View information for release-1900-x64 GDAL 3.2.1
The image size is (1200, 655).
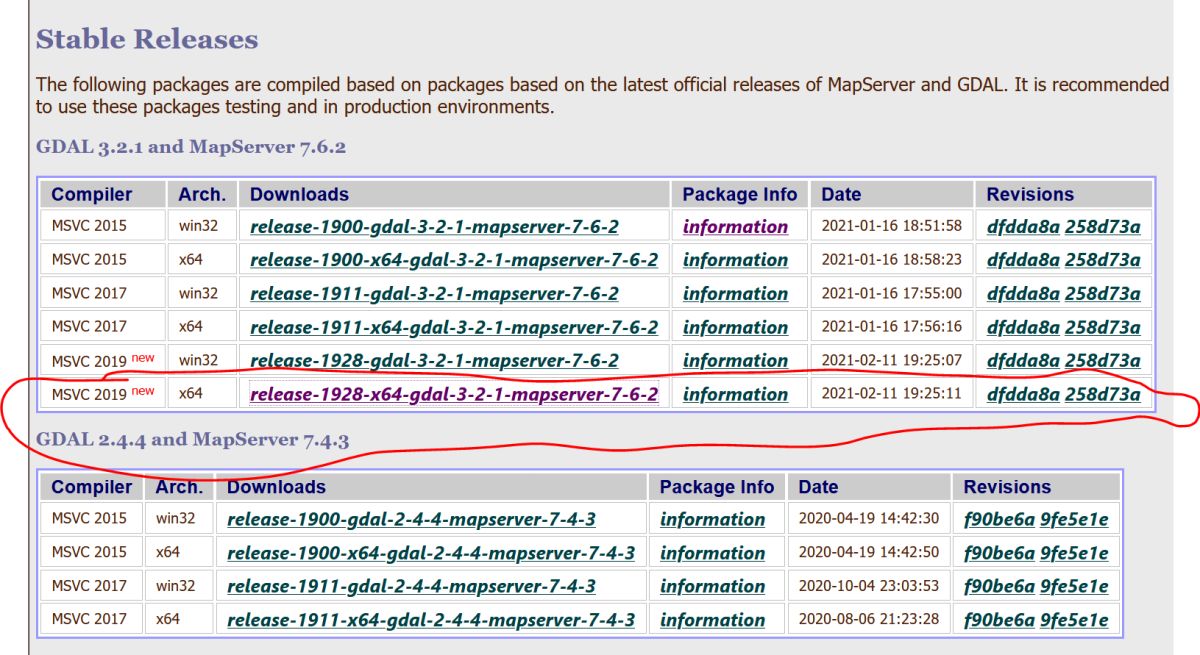[735, 260]
